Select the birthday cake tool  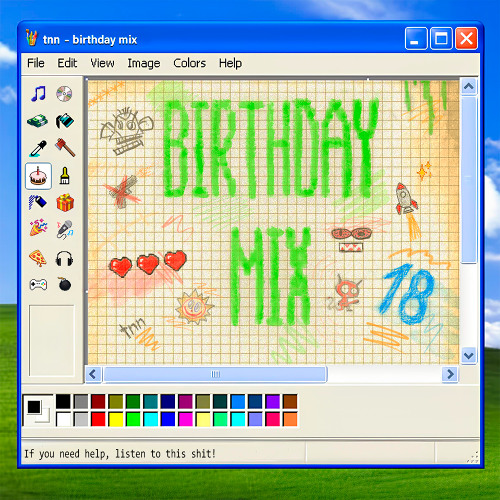(x=38, y=176)
